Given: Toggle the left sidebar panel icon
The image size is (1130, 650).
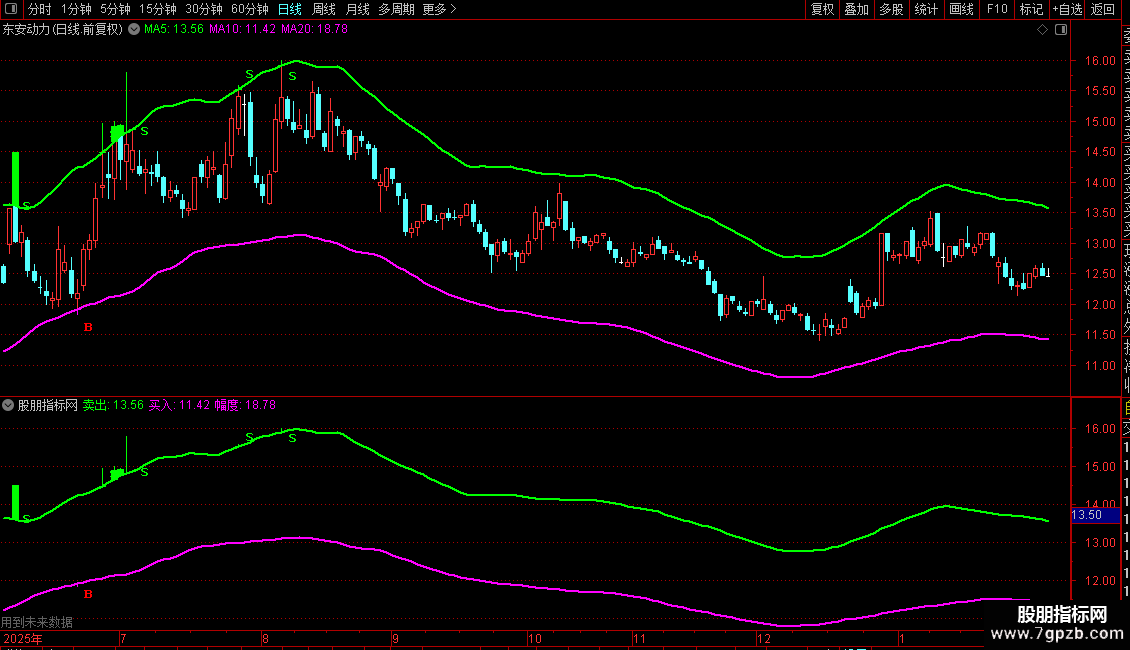Looking at the screenshot, I should click(12, 10).
